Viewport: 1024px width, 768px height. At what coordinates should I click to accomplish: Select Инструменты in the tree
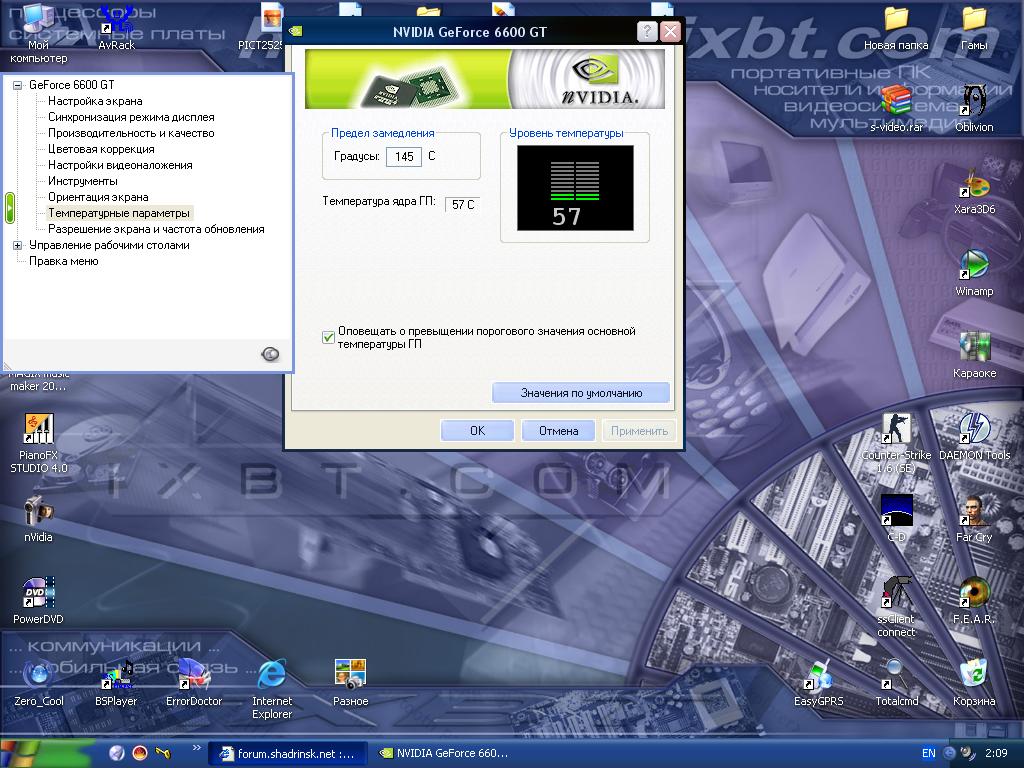(x=83, y=181)
